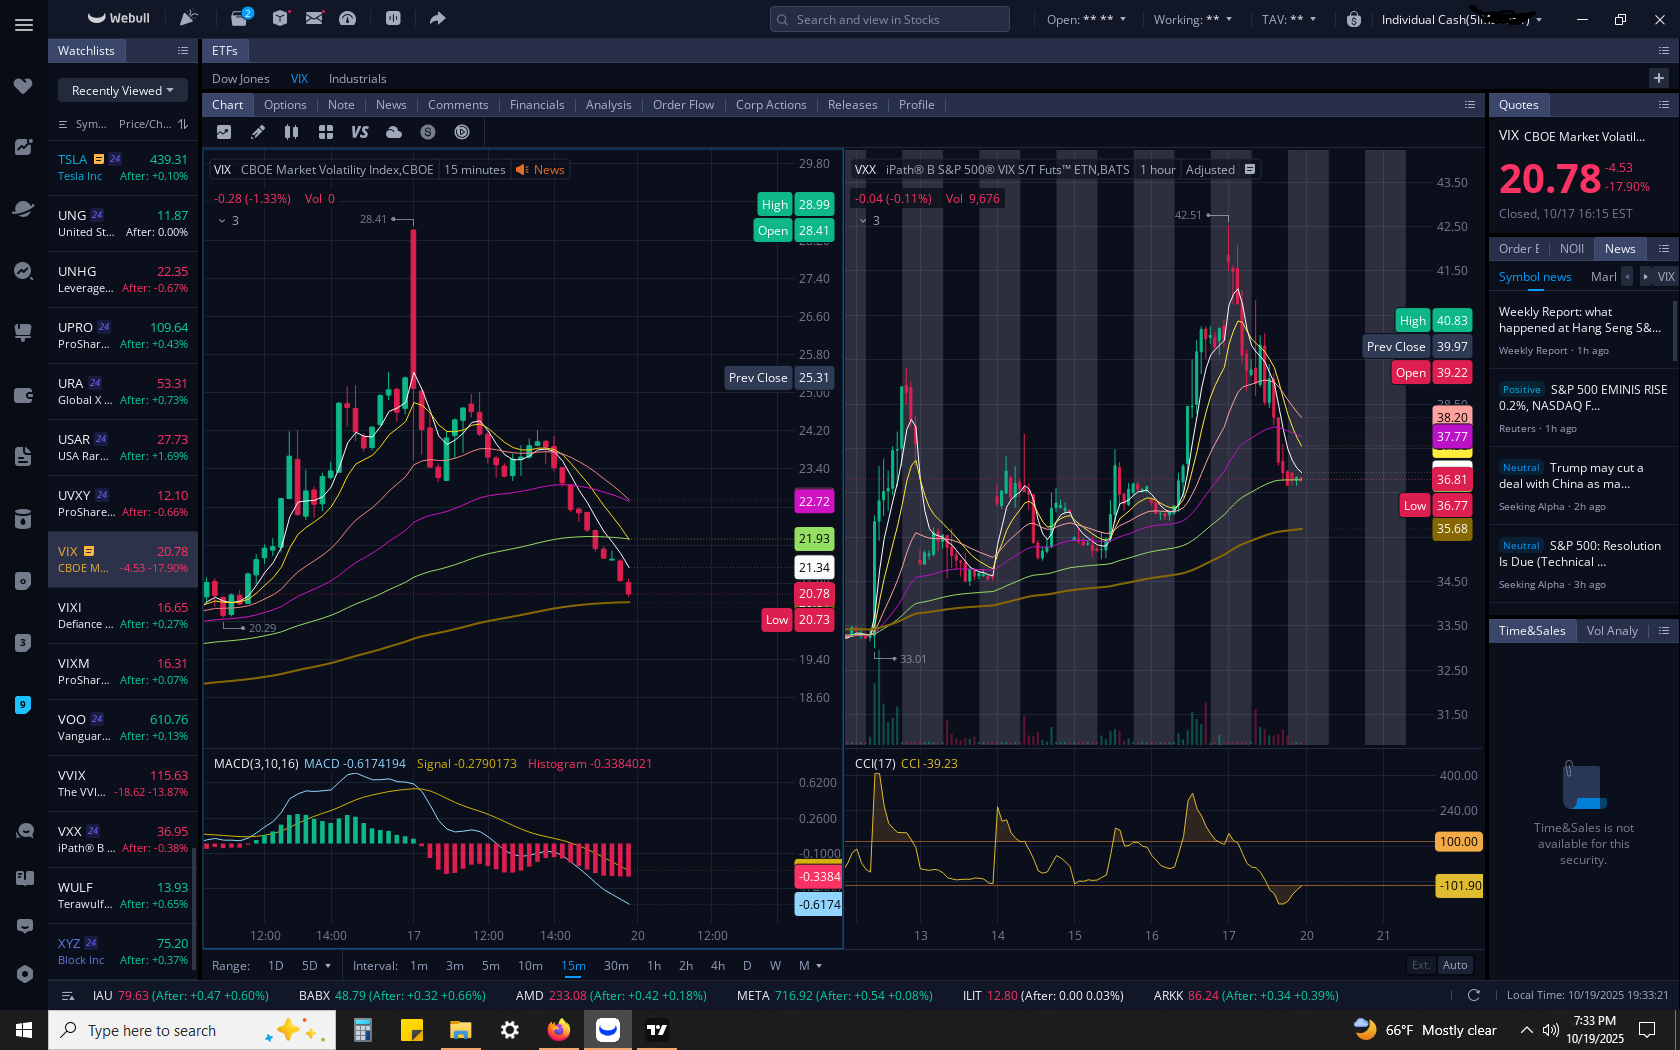This screenshot has height=1050, width=1680.
Task: Open the wallet account icon in sidebar
Action: point(24,395)
